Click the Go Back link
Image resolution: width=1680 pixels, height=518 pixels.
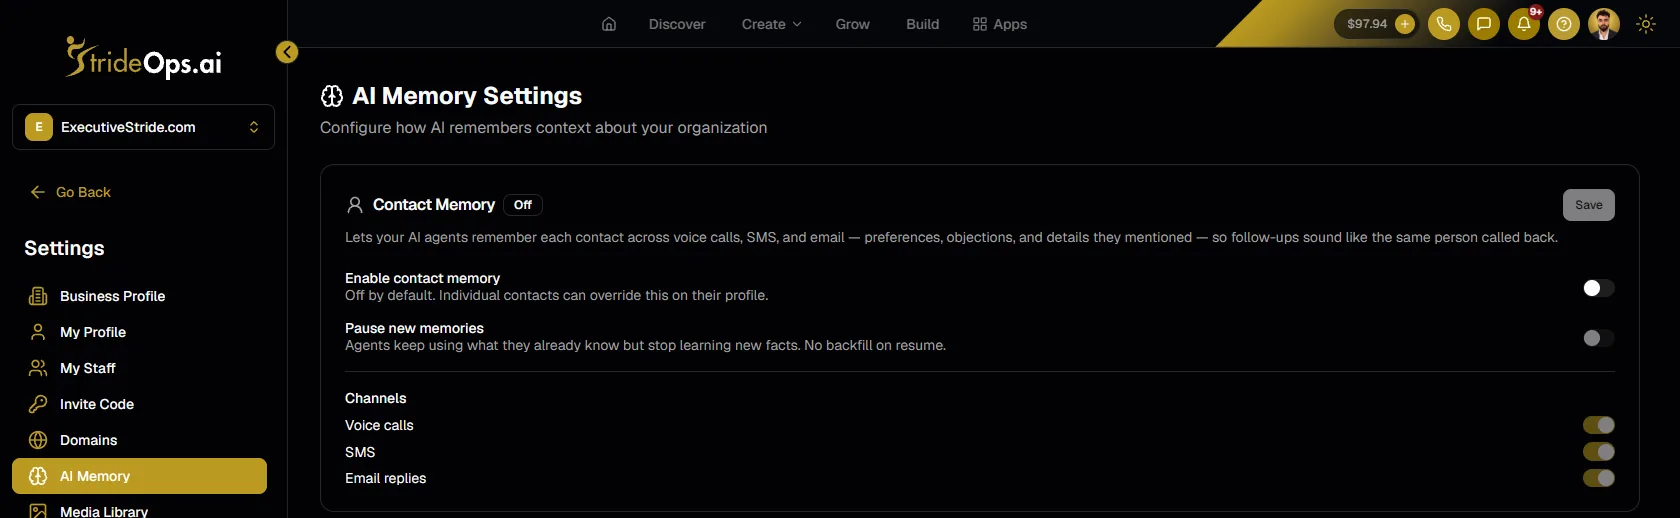click(x=71, y=192)
